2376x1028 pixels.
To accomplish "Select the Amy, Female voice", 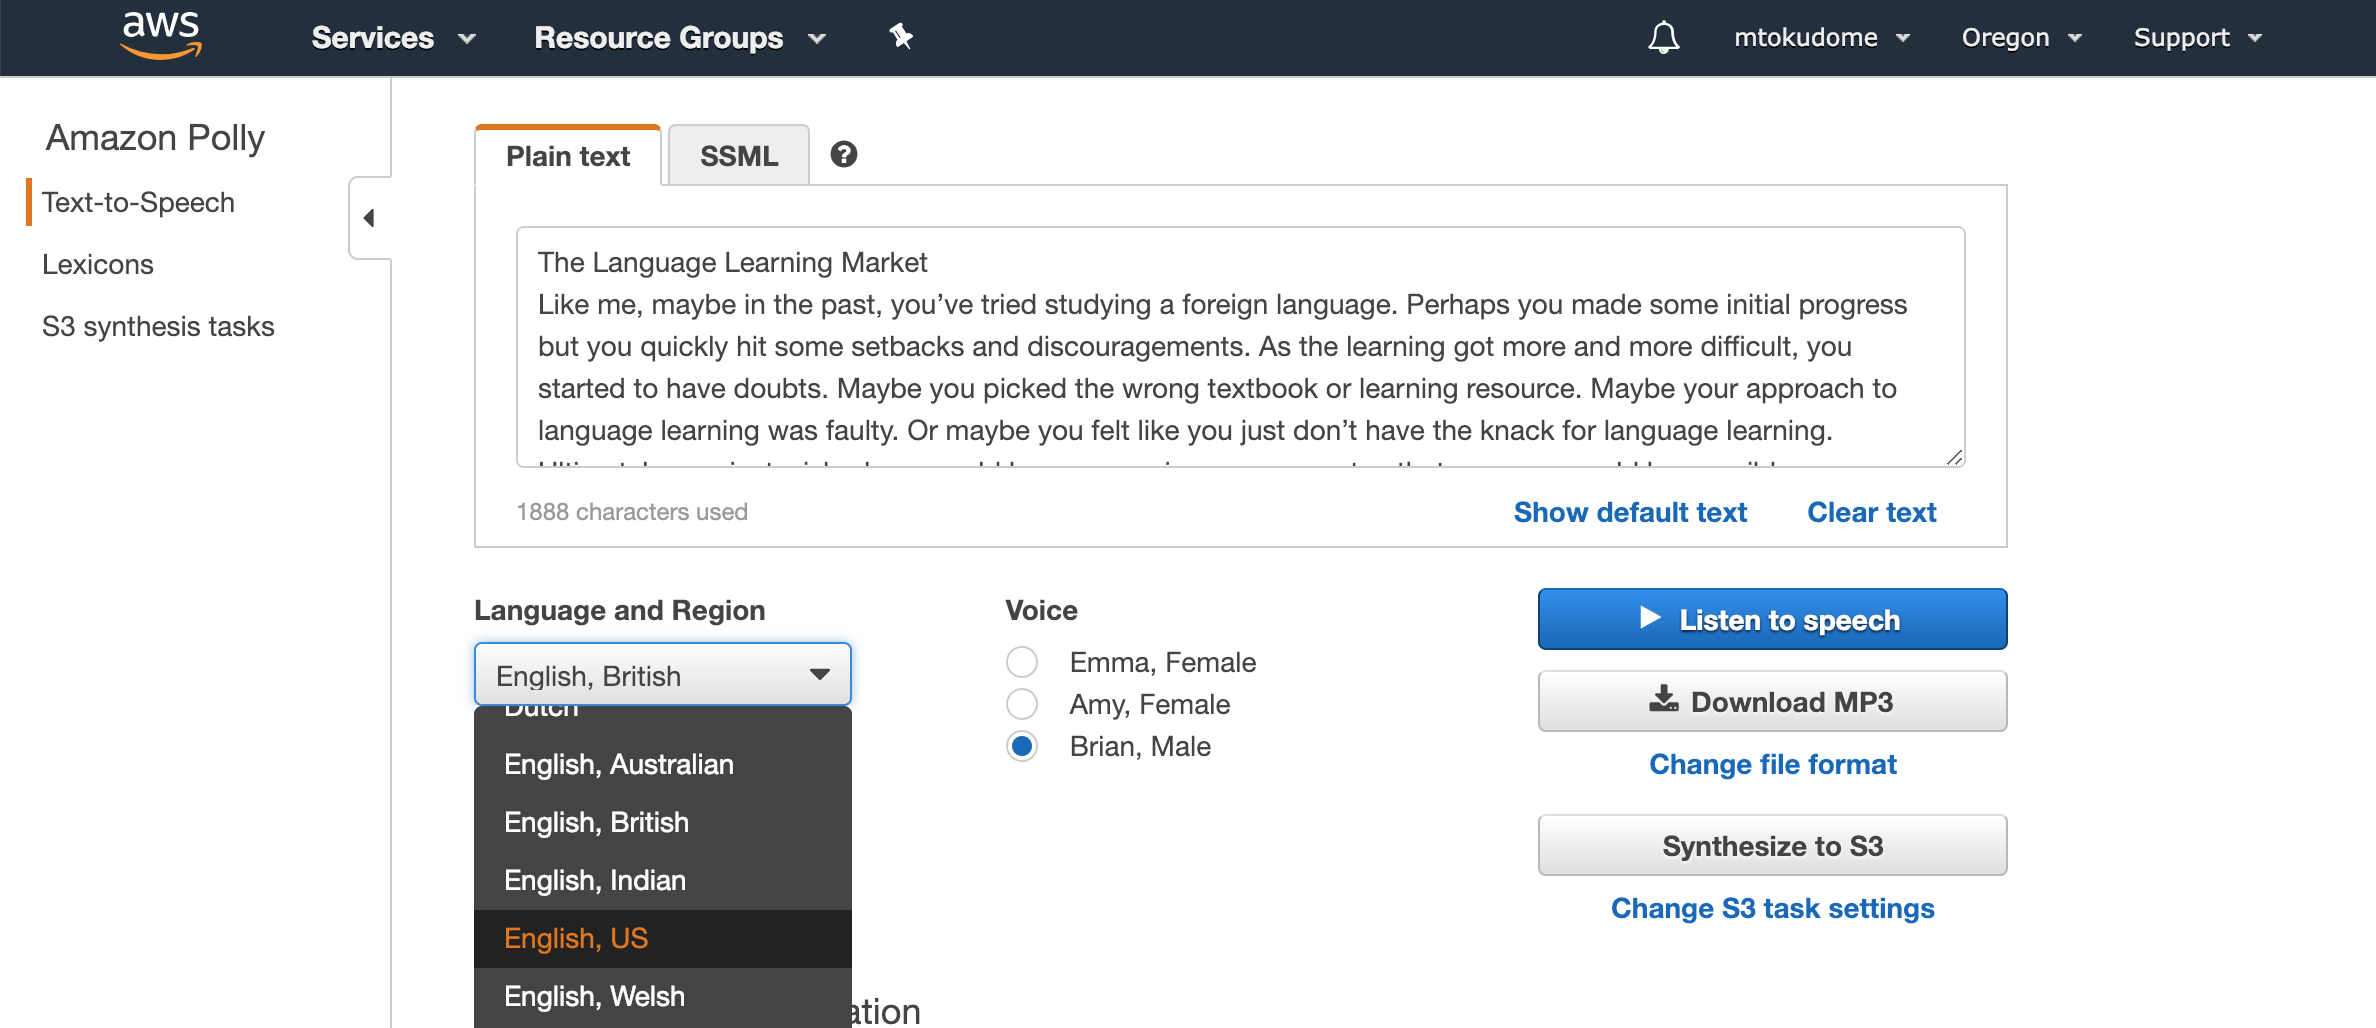I will pyautogui.click(x=1022, y=704).
